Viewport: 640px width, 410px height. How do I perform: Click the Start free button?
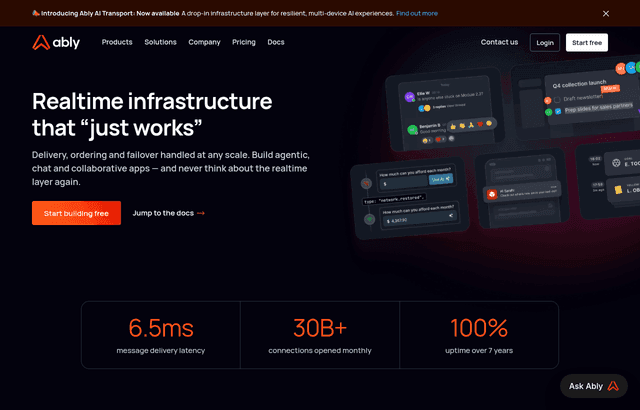587,42
